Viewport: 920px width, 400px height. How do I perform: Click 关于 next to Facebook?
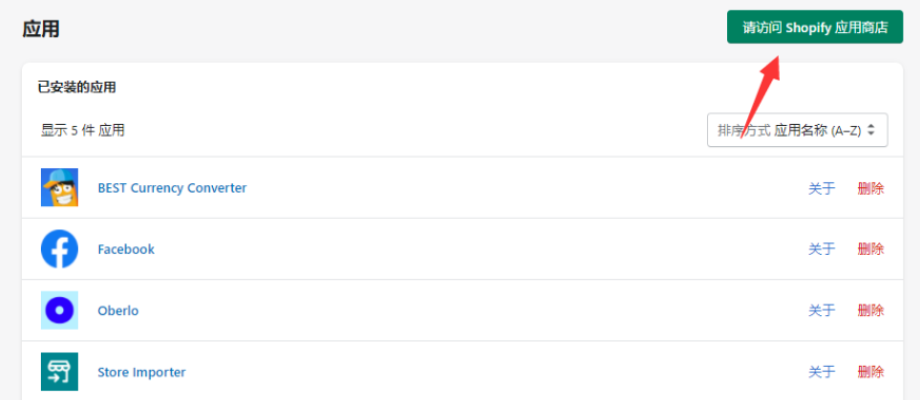point(821,249)
